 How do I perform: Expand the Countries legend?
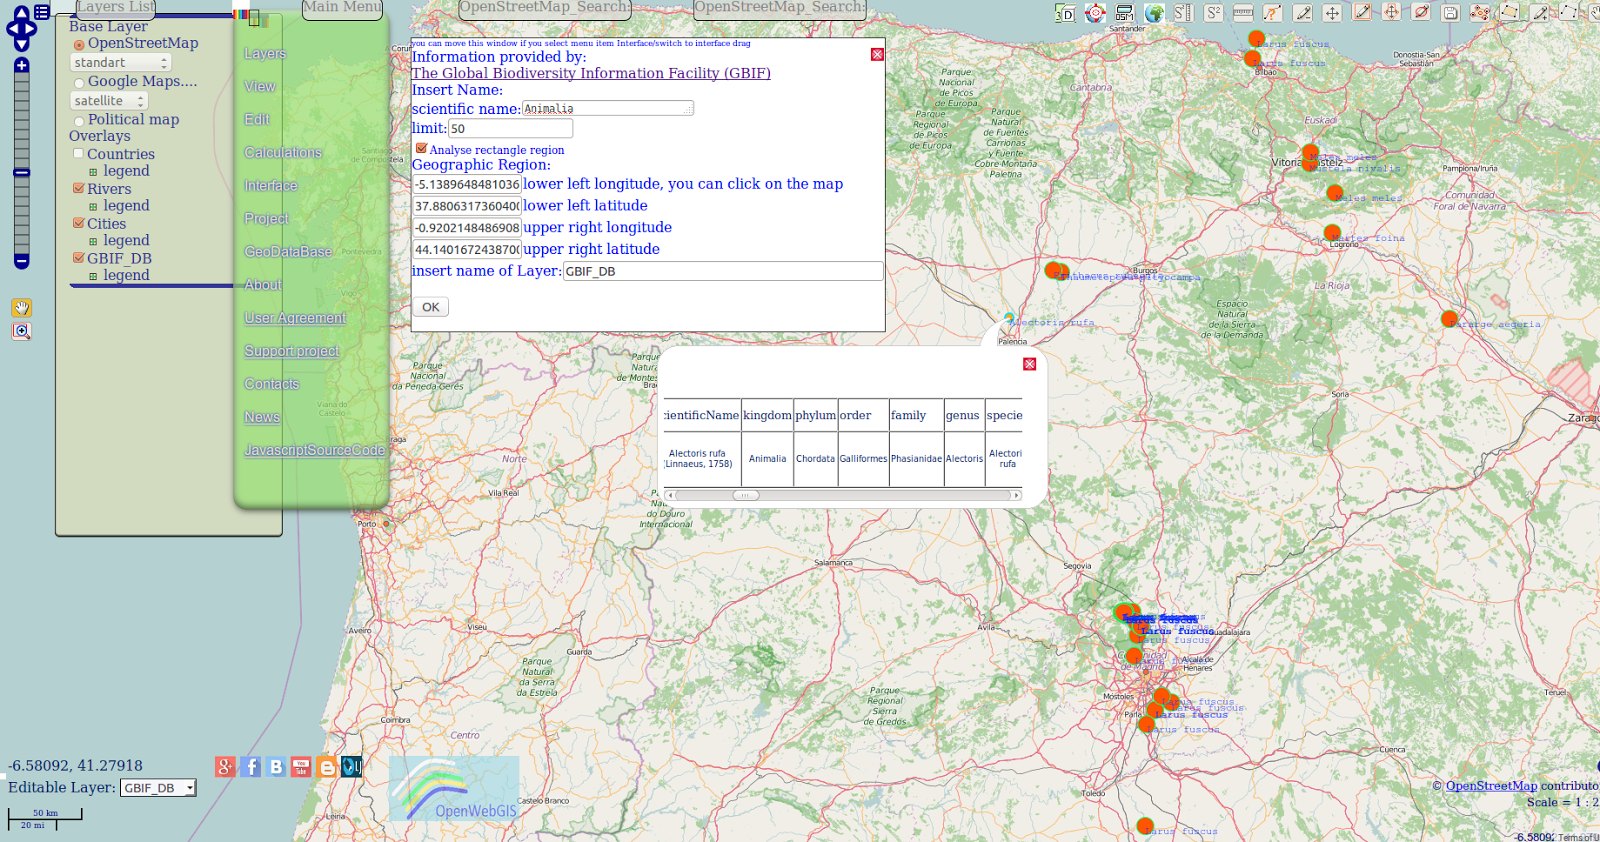(x=93, y=172)
